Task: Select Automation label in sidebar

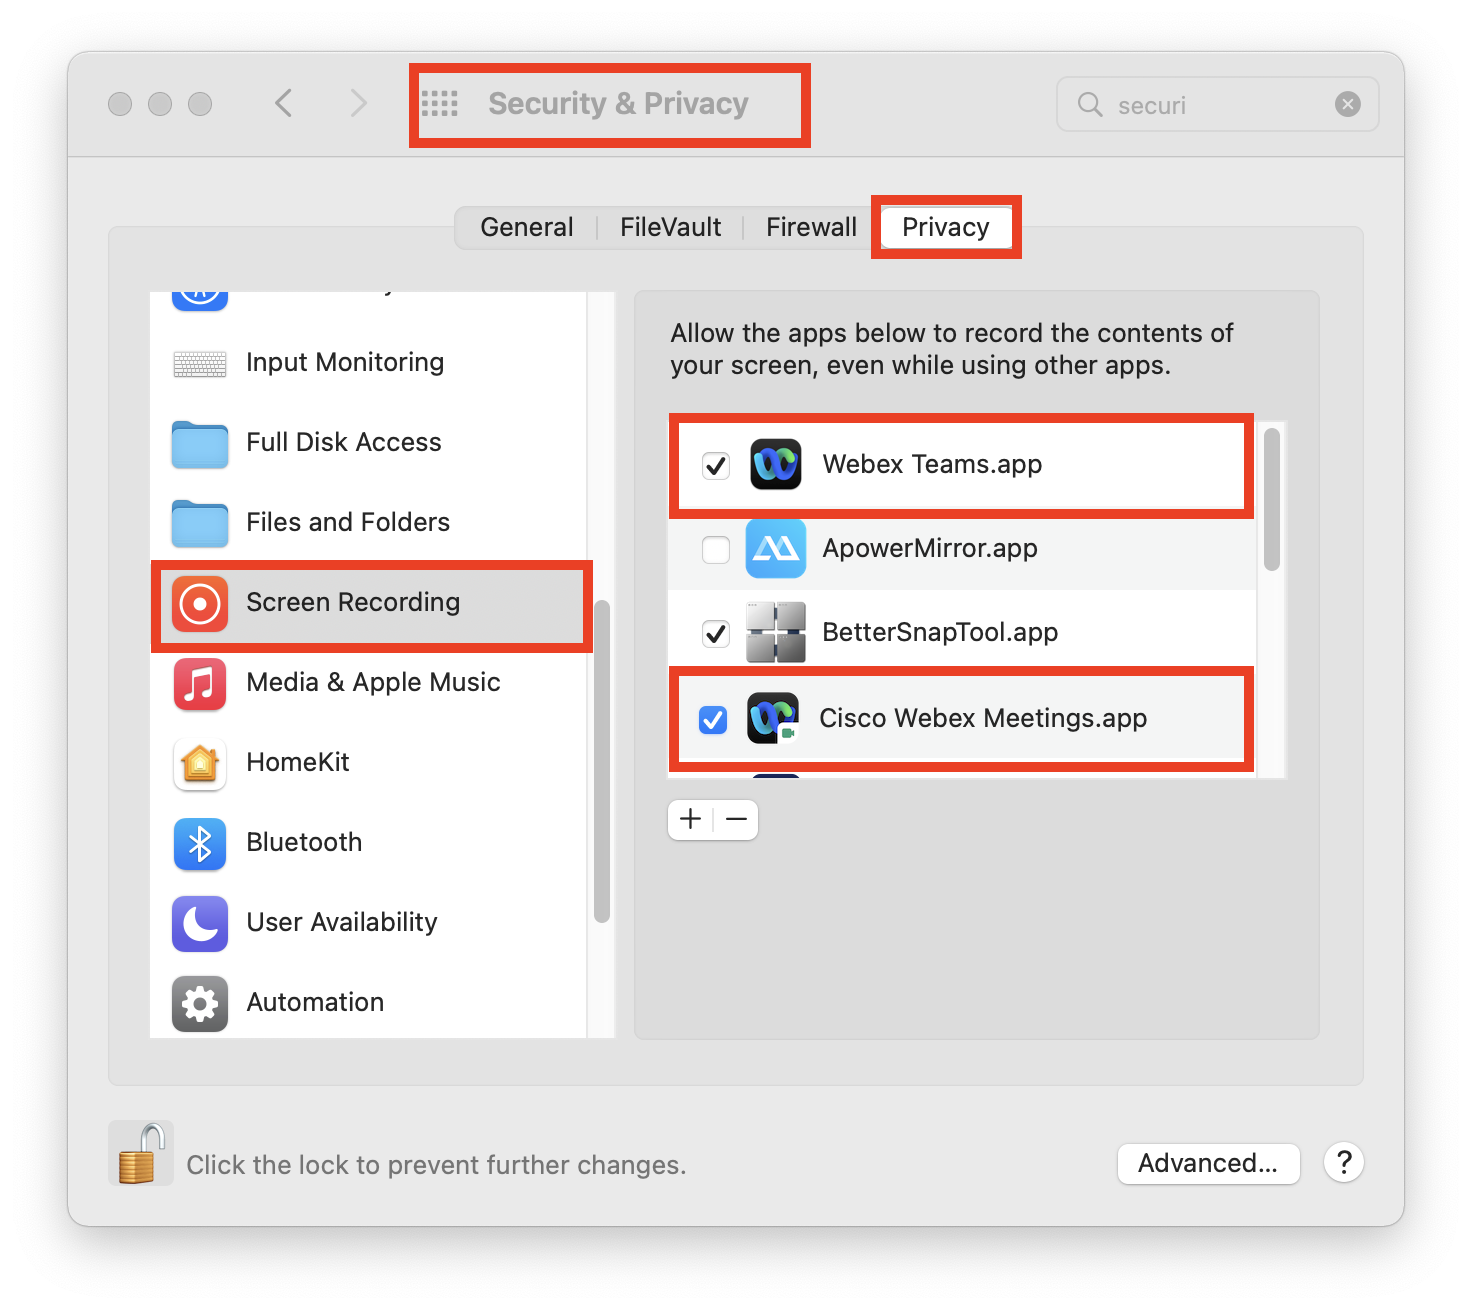Action: pos(315,1002)
